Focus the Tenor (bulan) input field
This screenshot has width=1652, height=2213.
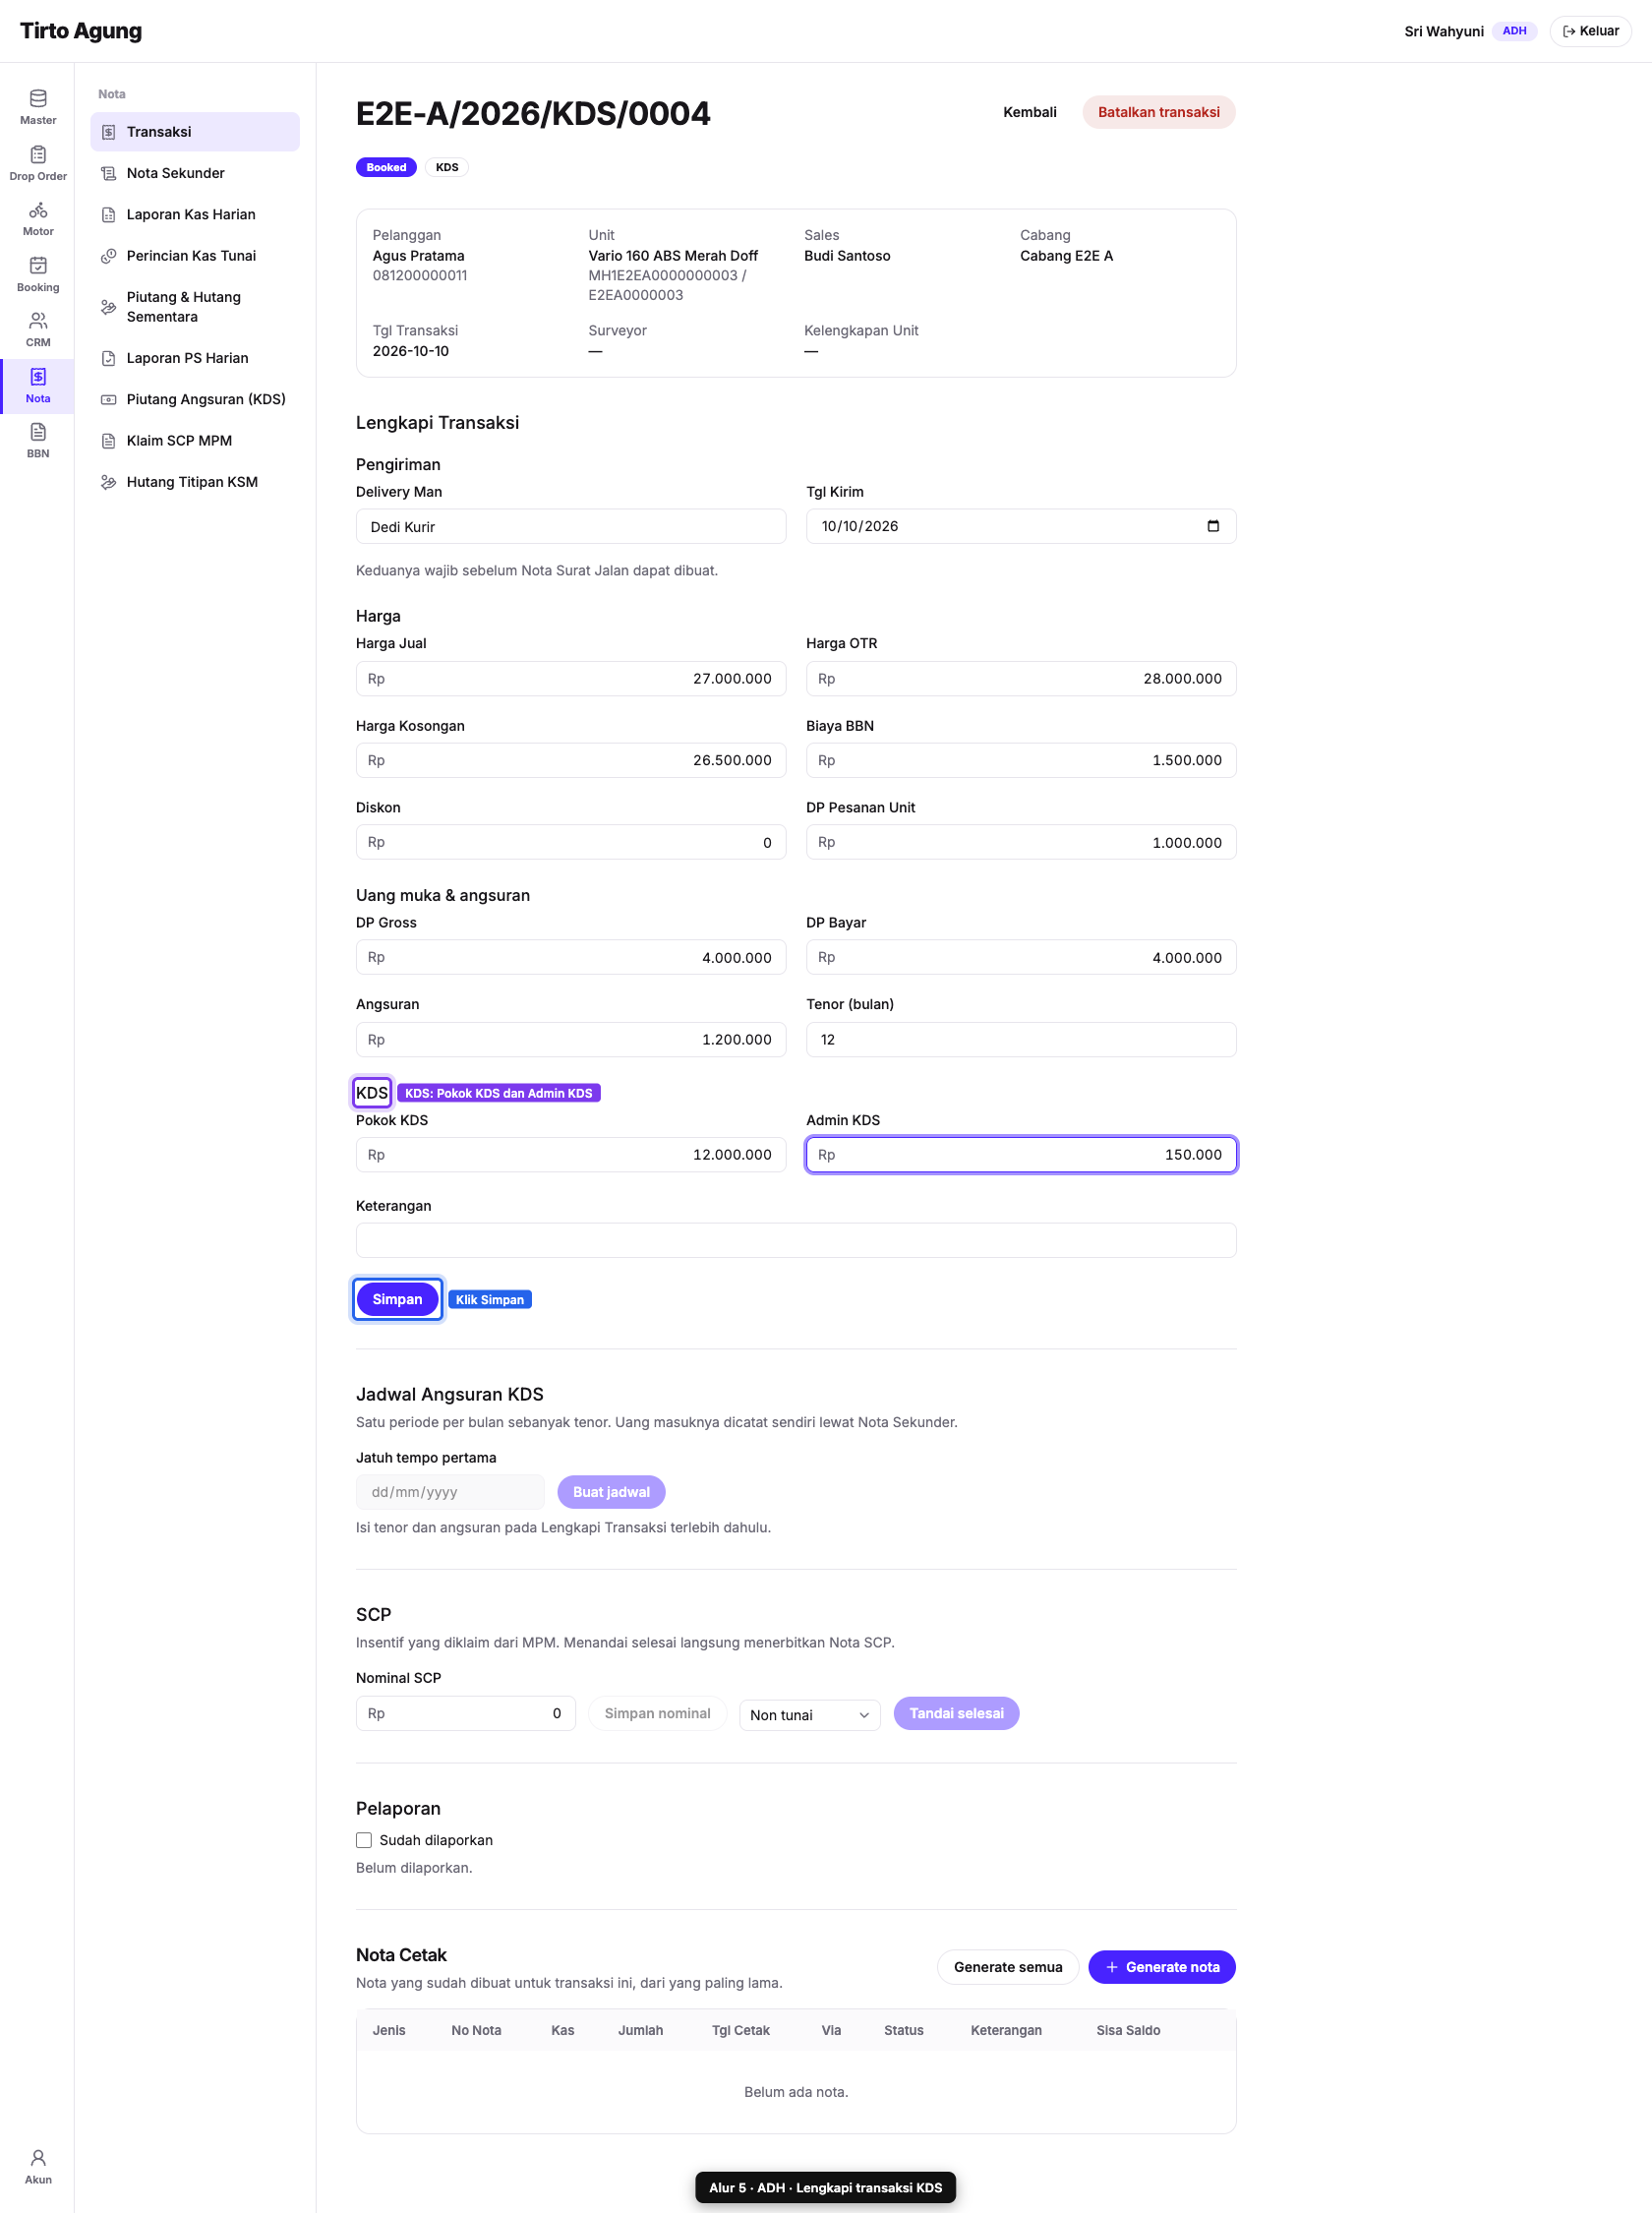(1021, 1040)
